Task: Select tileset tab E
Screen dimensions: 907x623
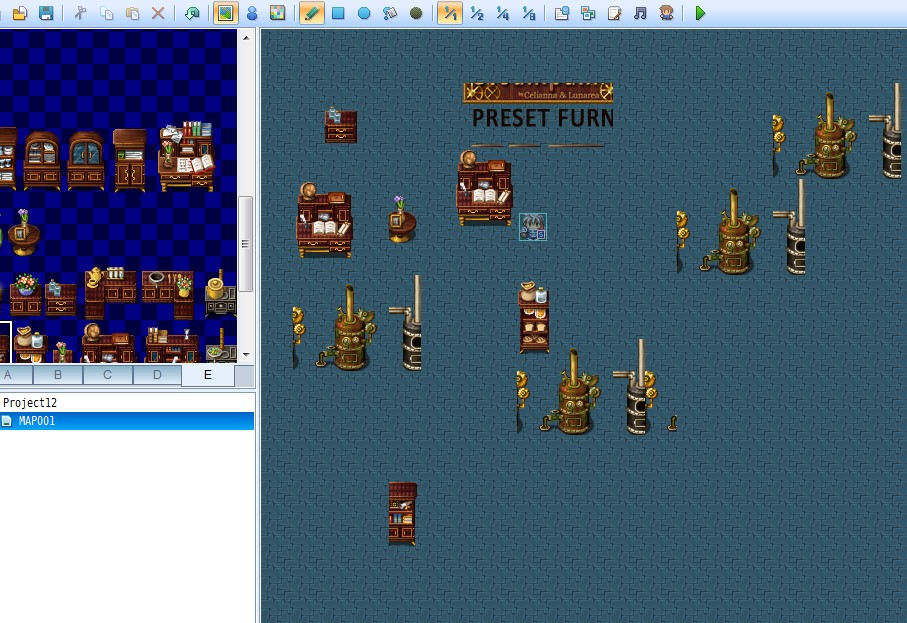Action: [208, 375]
